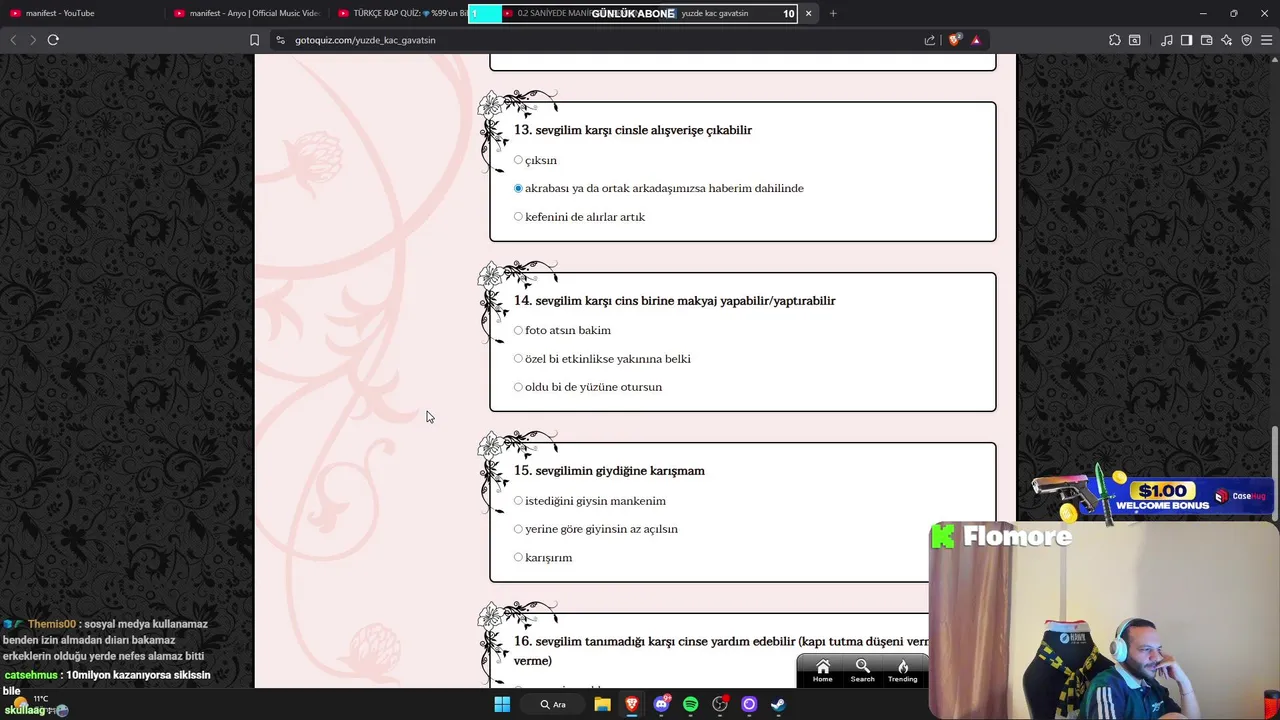Open the tab search icon in toolbar
Image resolution: width=1280 pixels, height=720 pixels.
click(1135, 40)
